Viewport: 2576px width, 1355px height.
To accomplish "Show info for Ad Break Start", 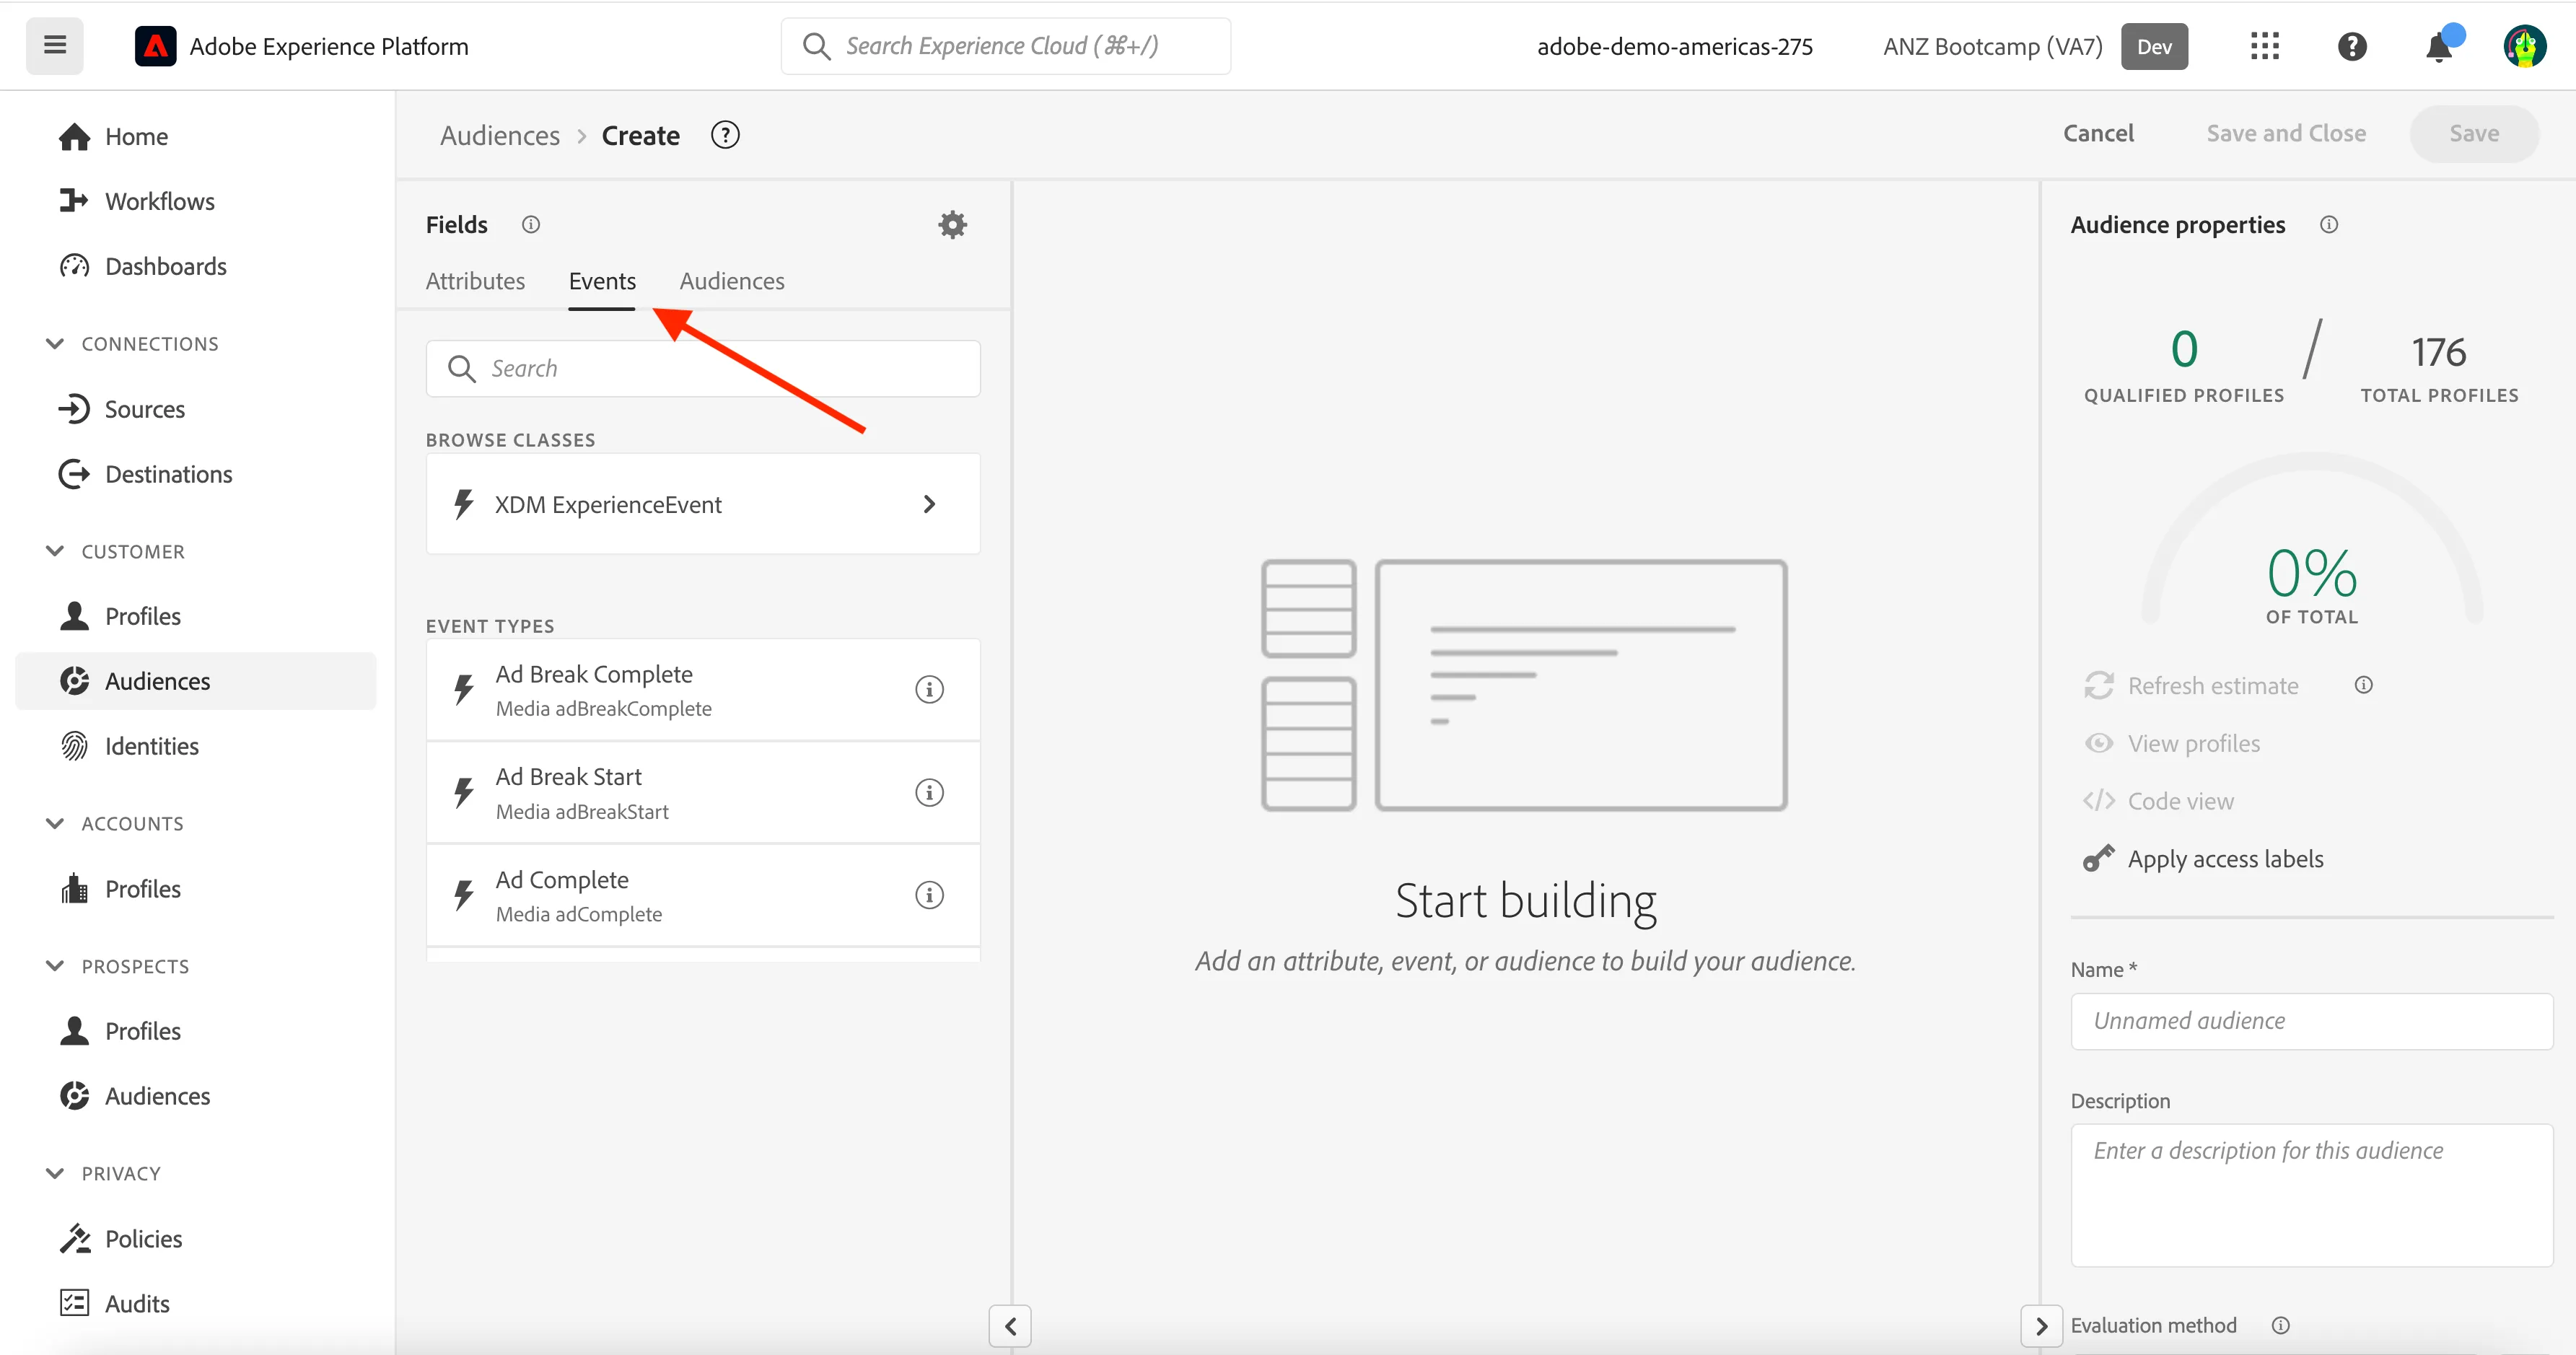I will click(929, 793).
